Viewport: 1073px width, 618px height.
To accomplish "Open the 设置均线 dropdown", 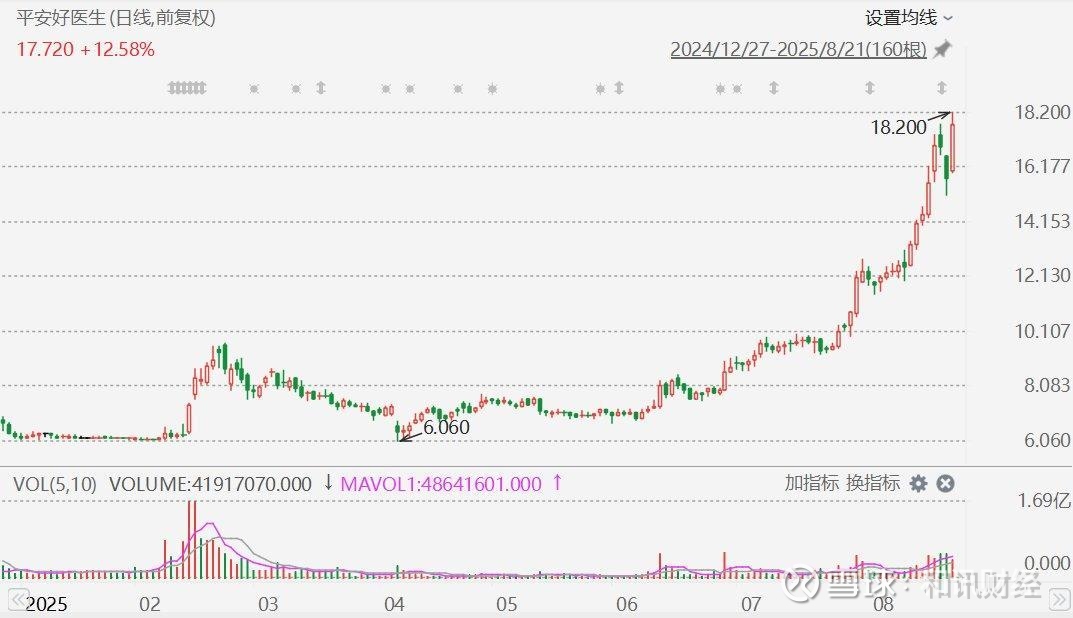I will pyautogui.click(x=909, y=18).
